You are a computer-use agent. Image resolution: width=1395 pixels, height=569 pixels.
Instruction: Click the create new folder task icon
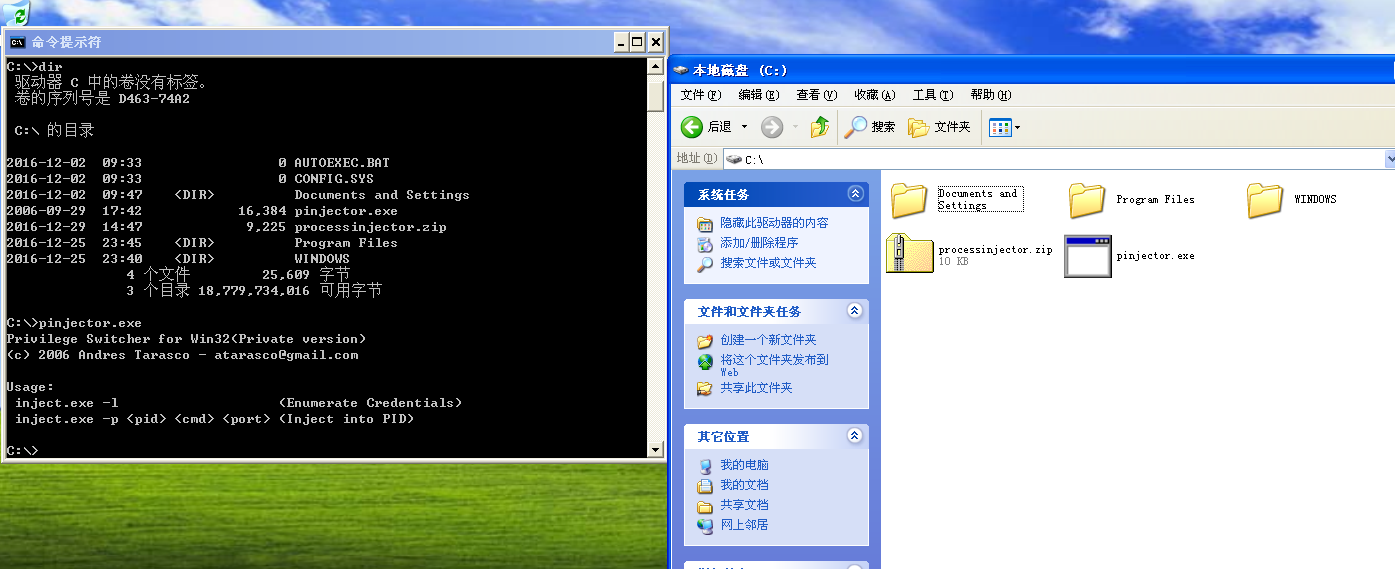(705, 340)
